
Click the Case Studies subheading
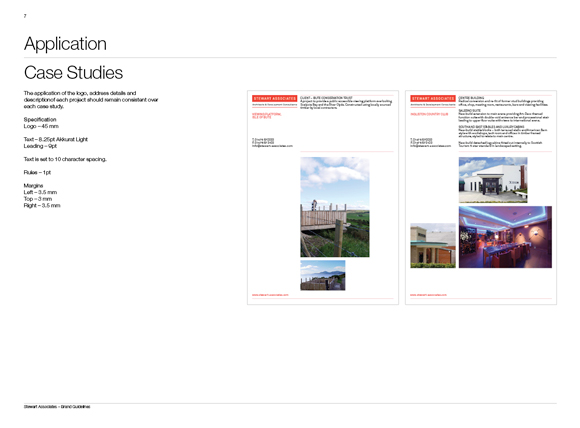click(73, 73)
